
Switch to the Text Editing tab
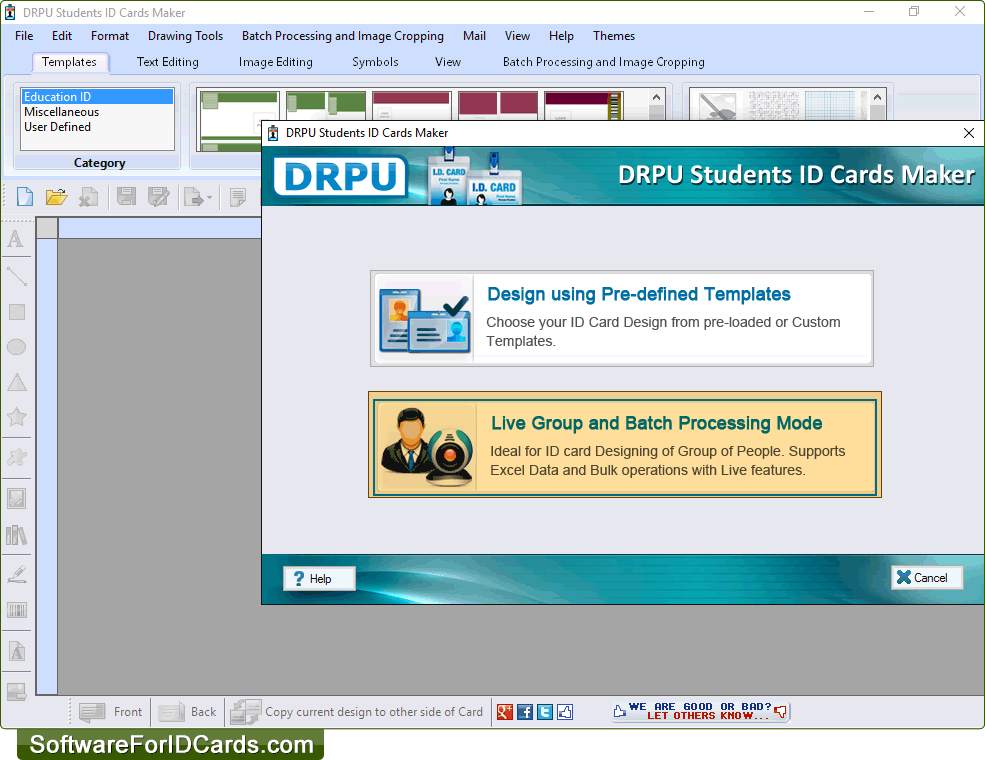(168, 62)
